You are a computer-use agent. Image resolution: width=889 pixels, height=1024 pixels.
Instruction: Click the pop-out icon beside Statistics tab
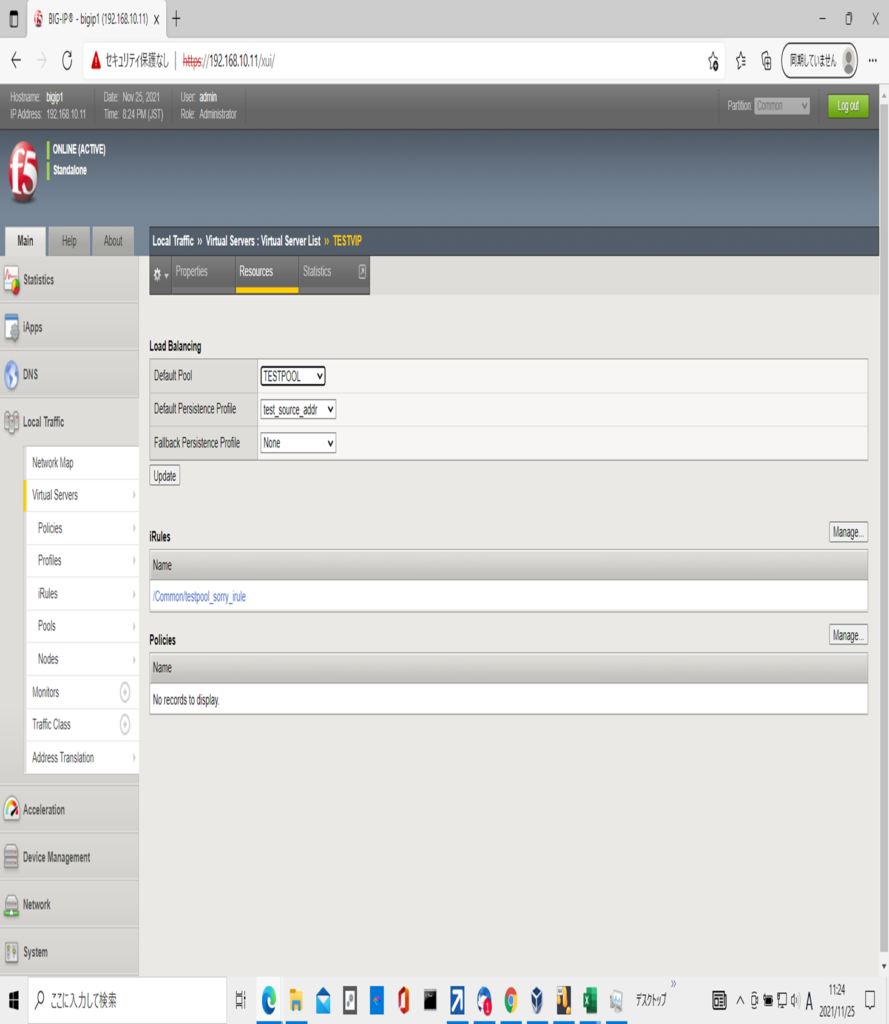pos(362,272)
